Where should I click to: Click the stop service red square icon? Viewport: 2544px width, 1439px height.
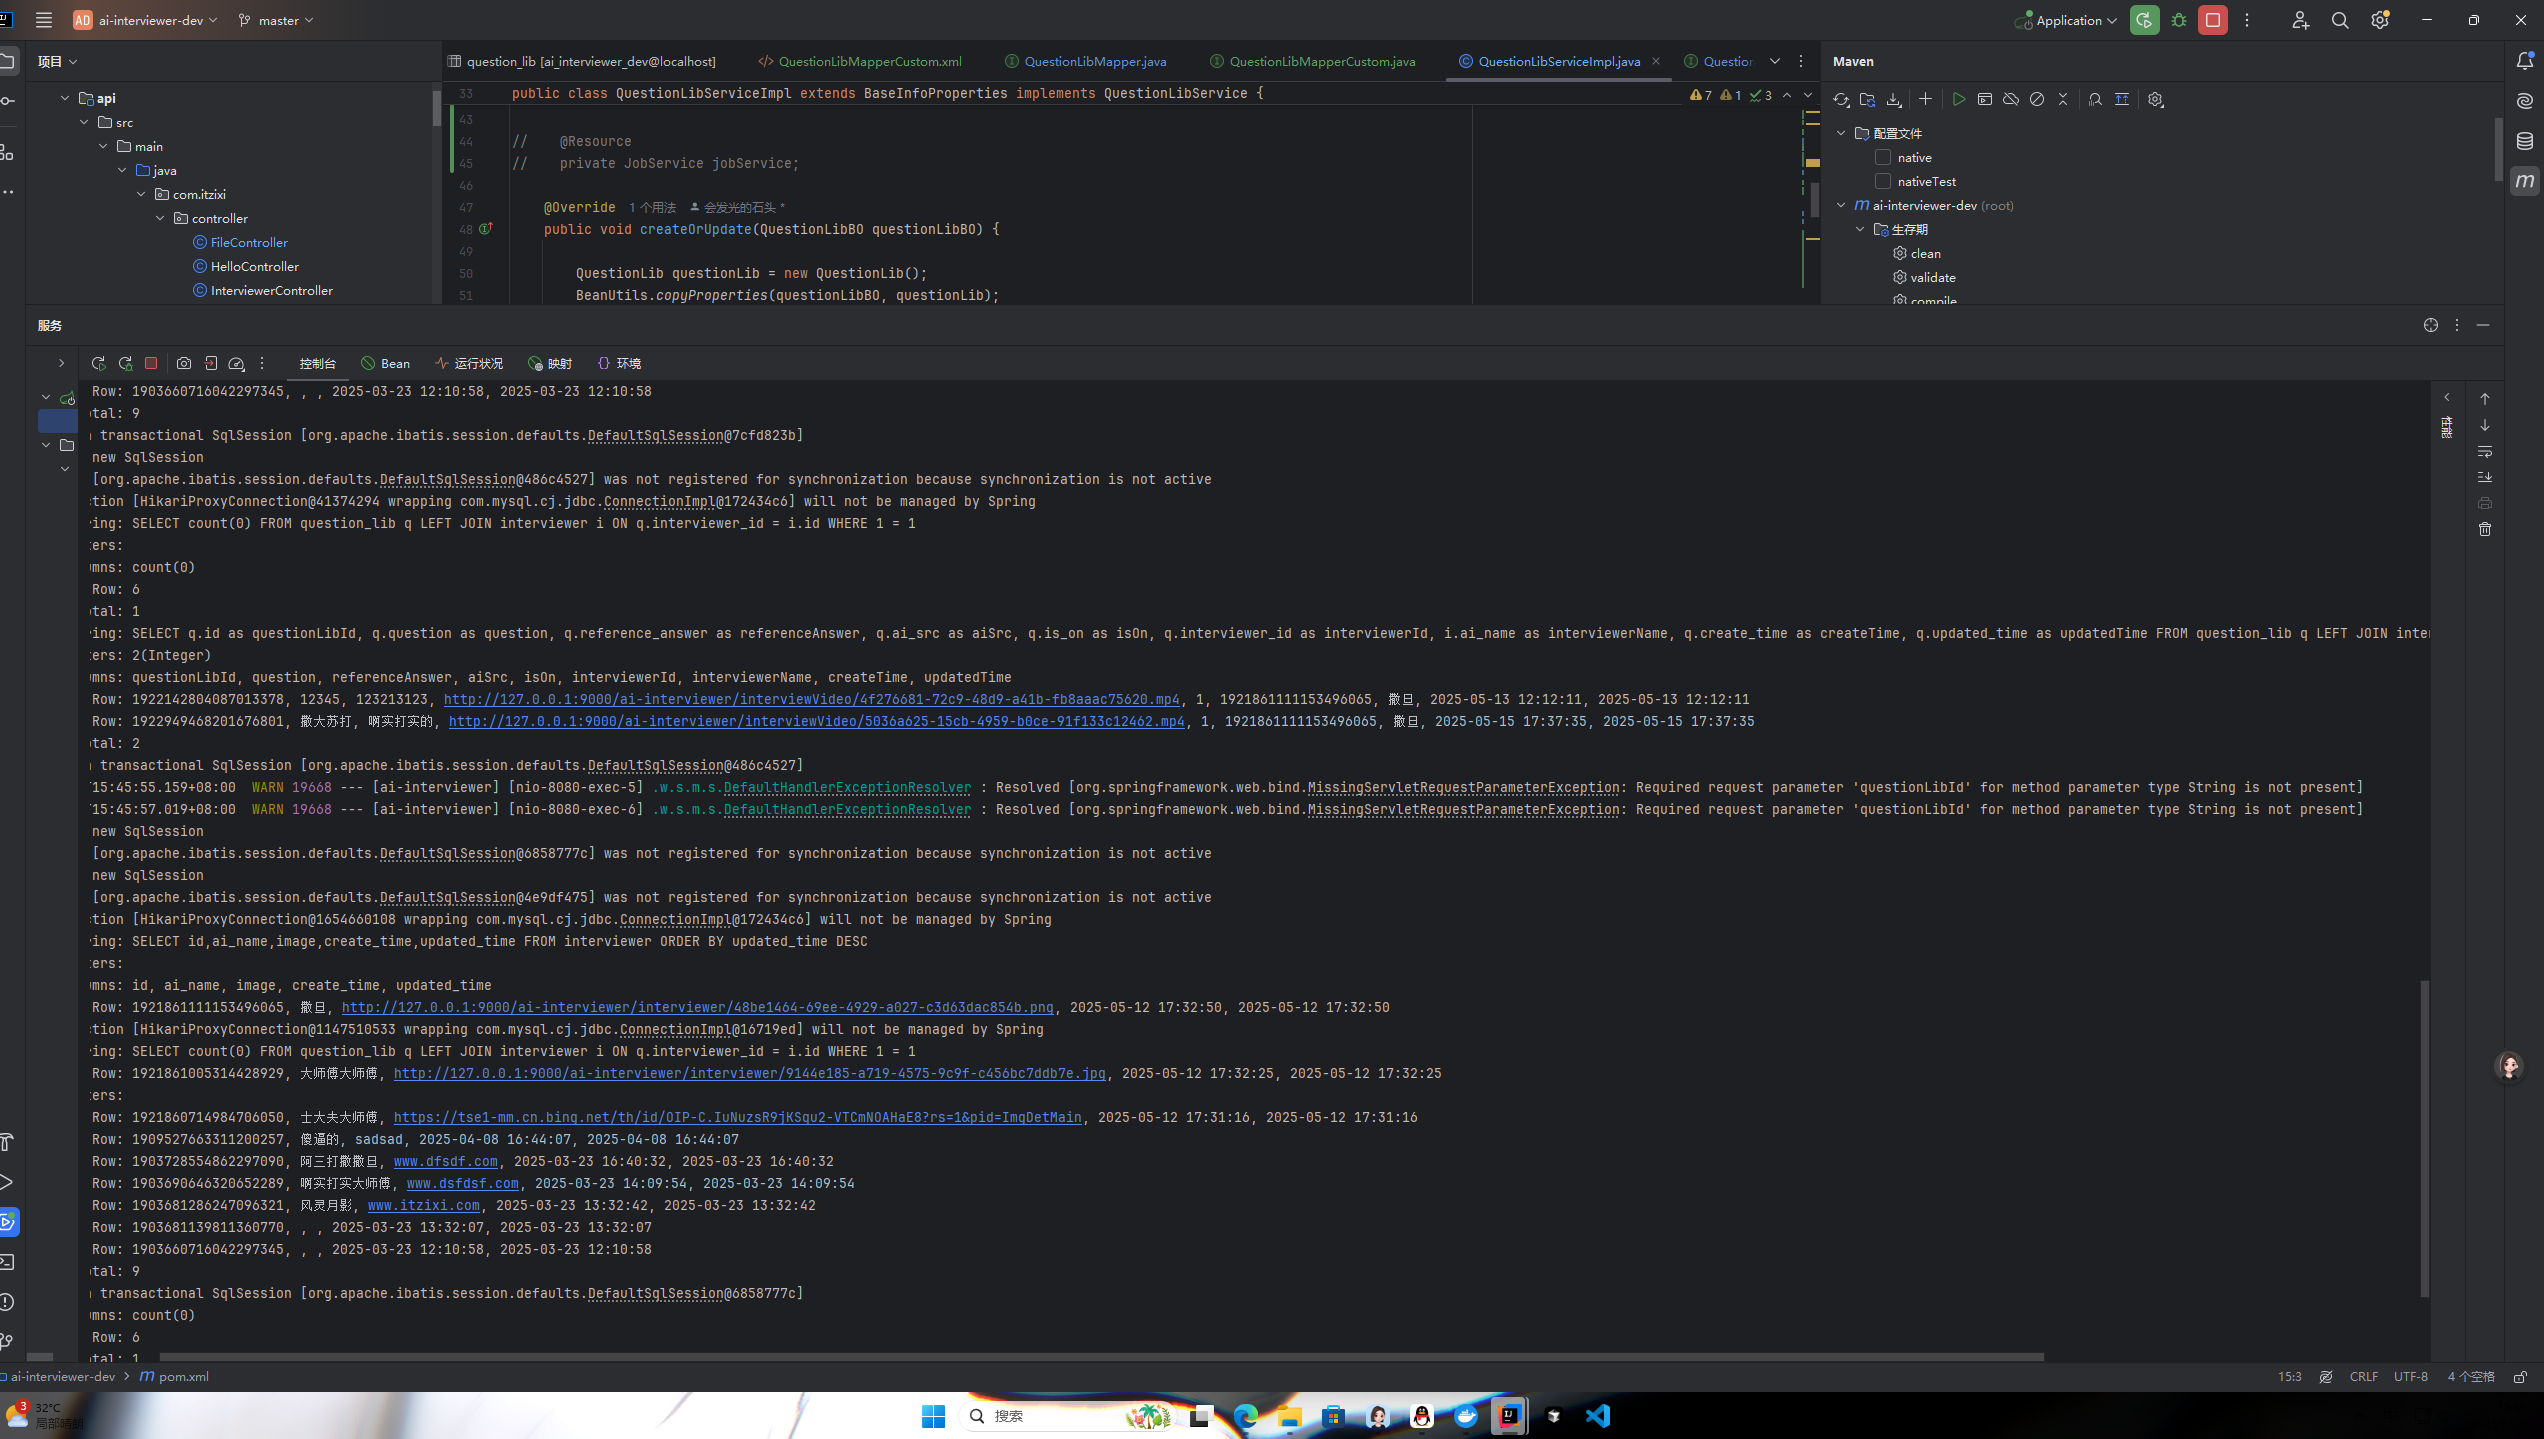click(151, 363)
